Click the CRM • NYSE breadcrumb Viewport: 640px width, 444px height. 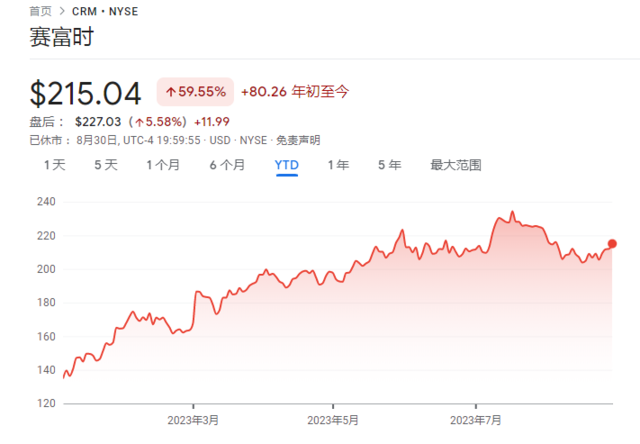point(105,11)
